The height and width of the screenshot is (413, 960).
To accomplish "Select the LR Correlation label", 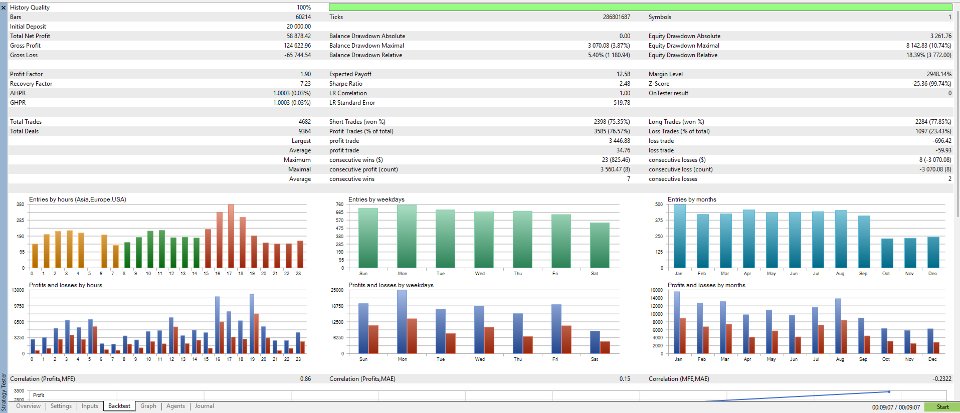I will (x=348, y=93).
